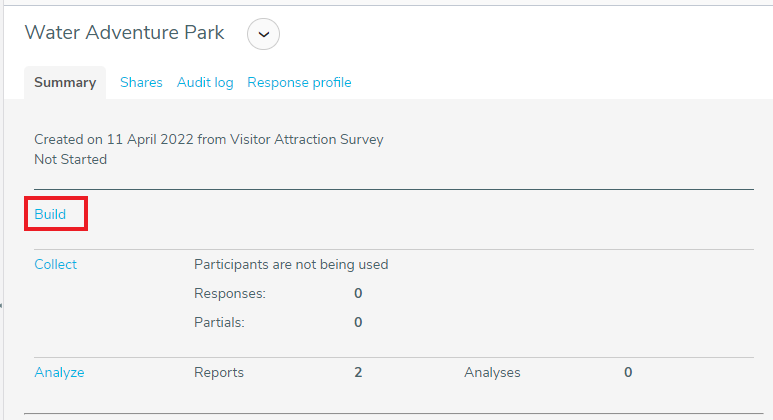This screenshot has height=420, width=773.
Task: Open the Audit log tab
Action: 205,83
